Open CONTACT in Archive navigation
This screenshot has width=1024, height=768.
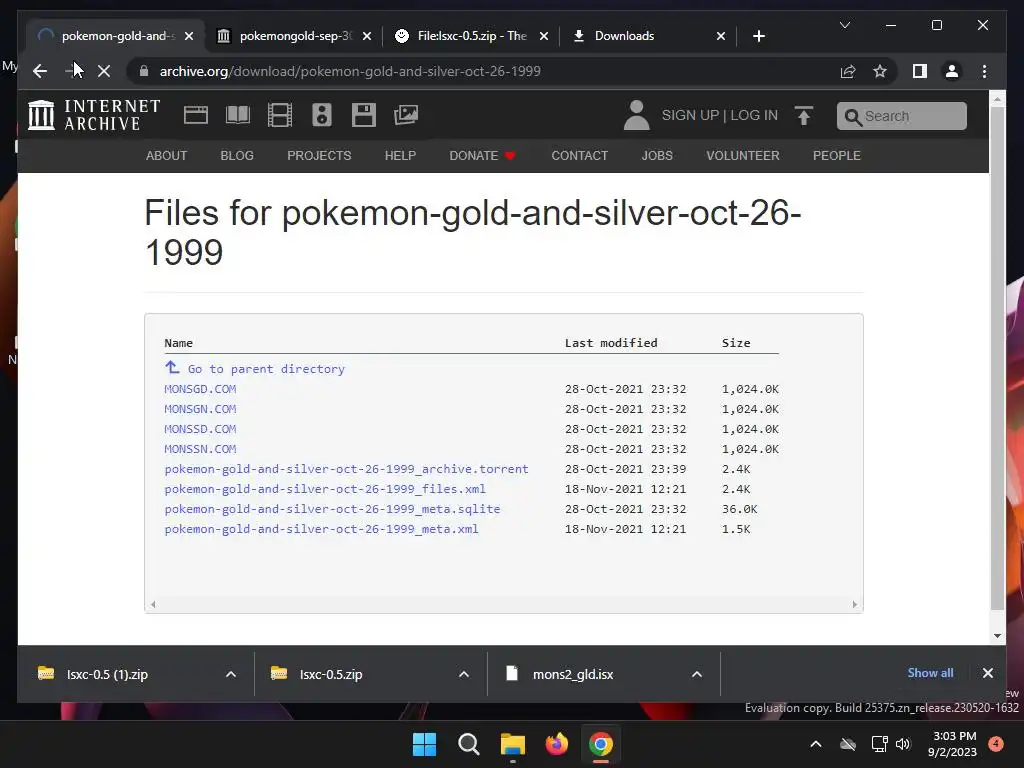click(x=579, y=155)
